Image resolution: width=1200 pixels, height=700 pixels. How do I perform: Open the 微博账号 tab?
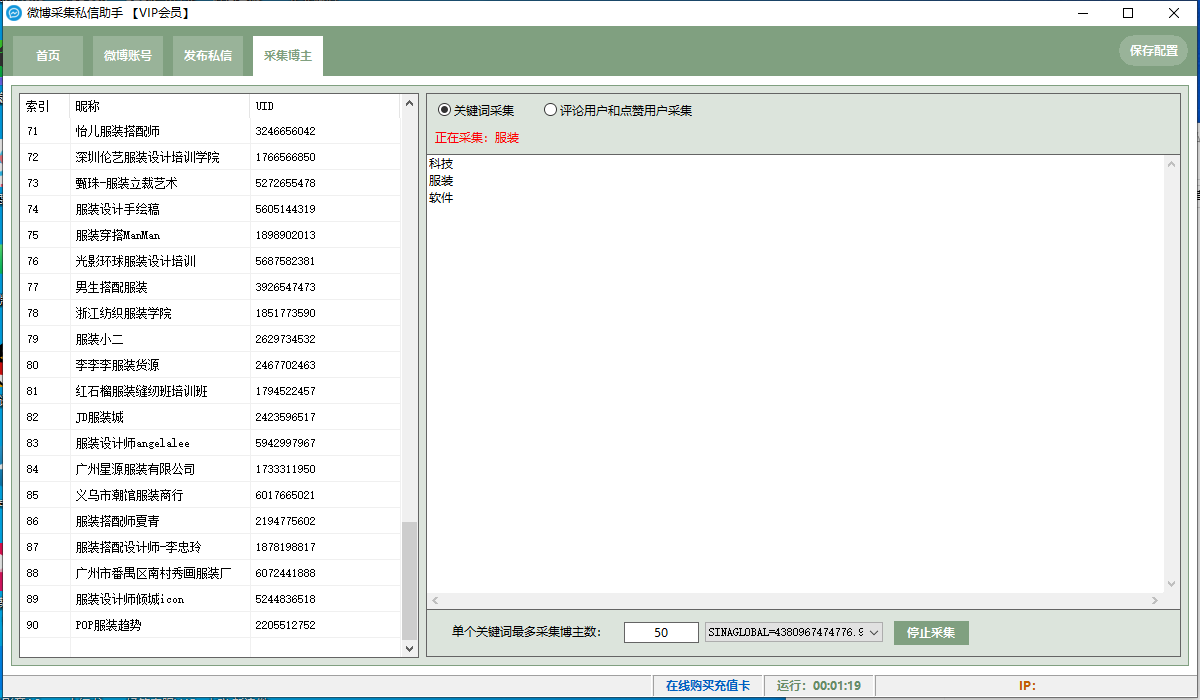click(128, 56)
